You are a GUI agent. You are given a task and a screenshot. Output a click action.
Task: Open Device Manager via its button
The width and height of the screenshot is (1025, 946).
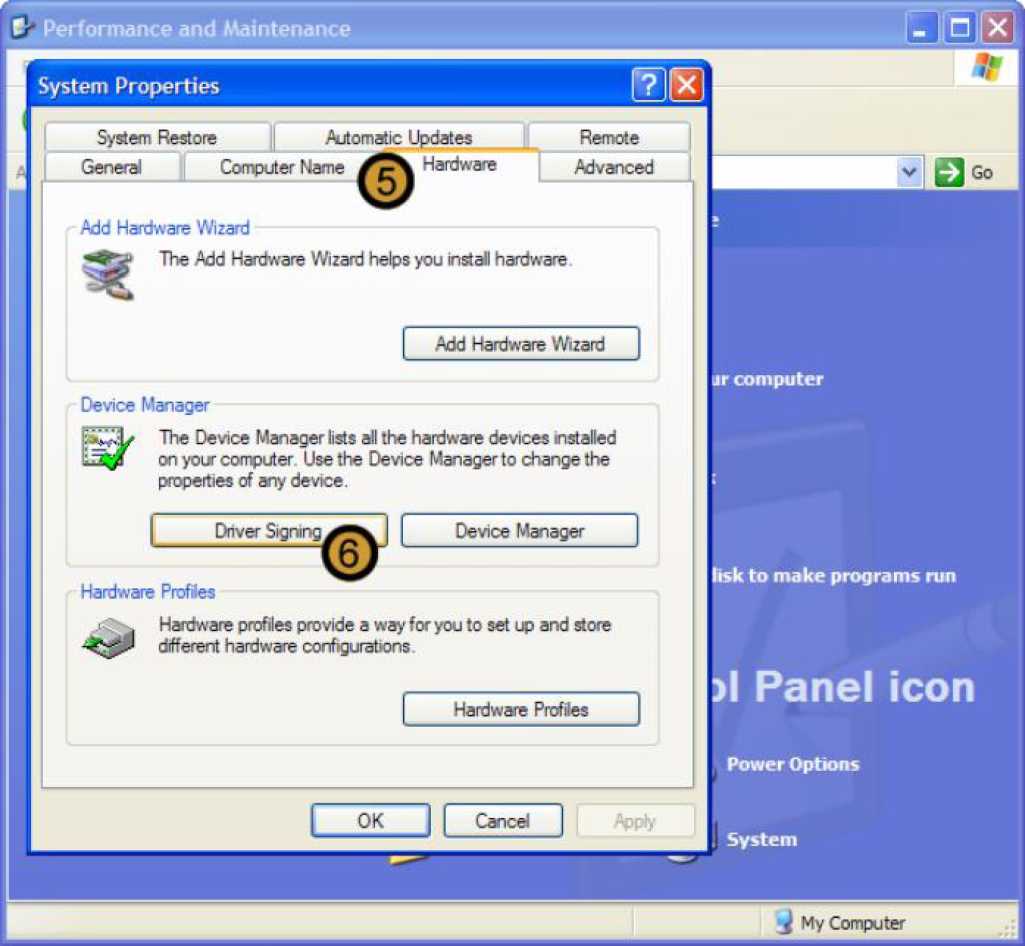(x=520, y=530)
